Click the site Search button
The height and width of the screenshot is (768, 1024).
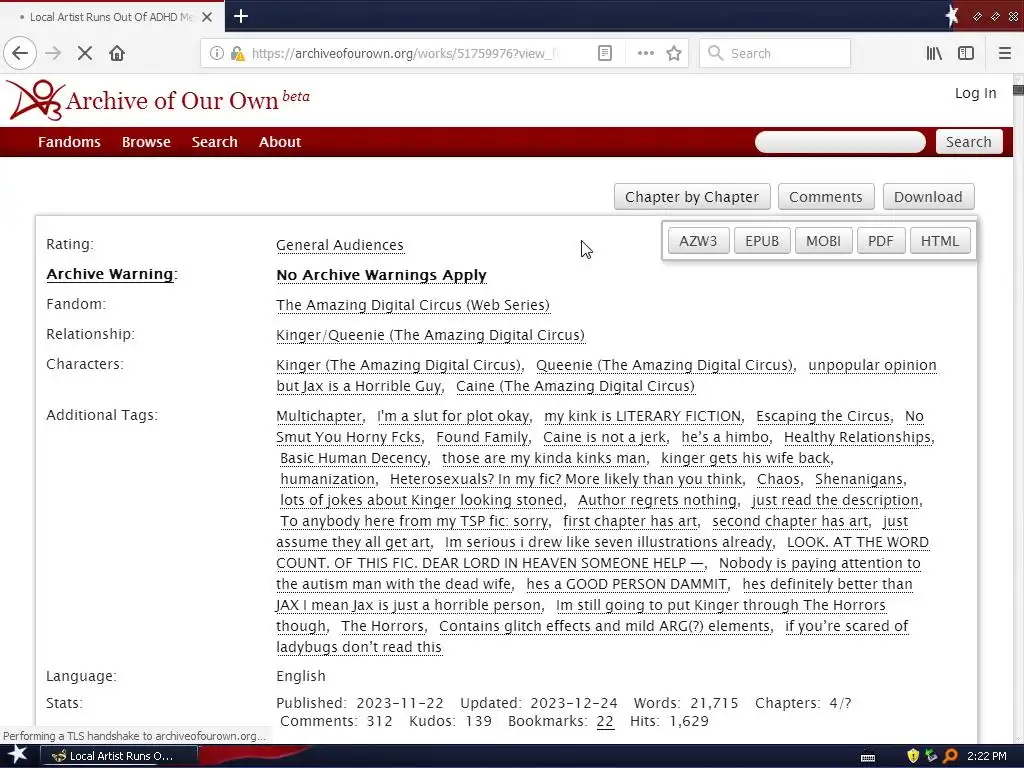tap(968, 142)
